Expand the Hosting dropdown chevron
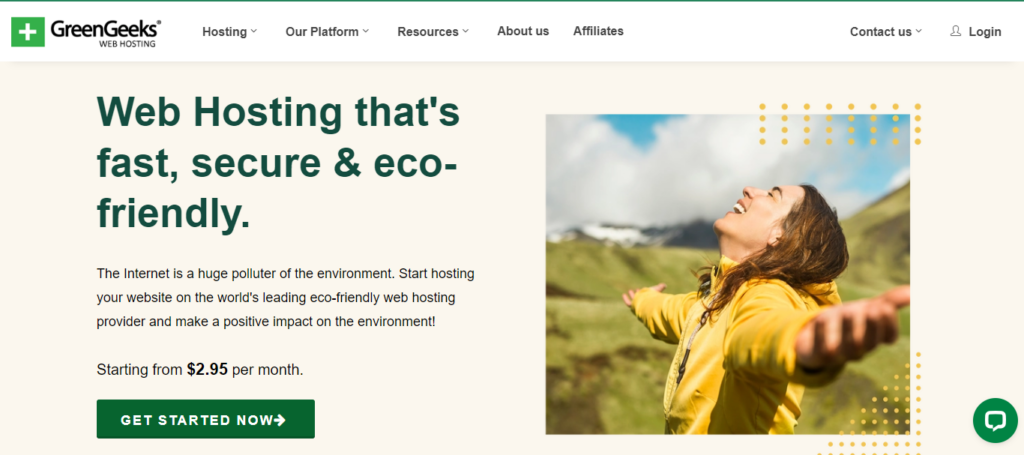The width and height of the screenshot is (1024, 455). pos(254,31)
